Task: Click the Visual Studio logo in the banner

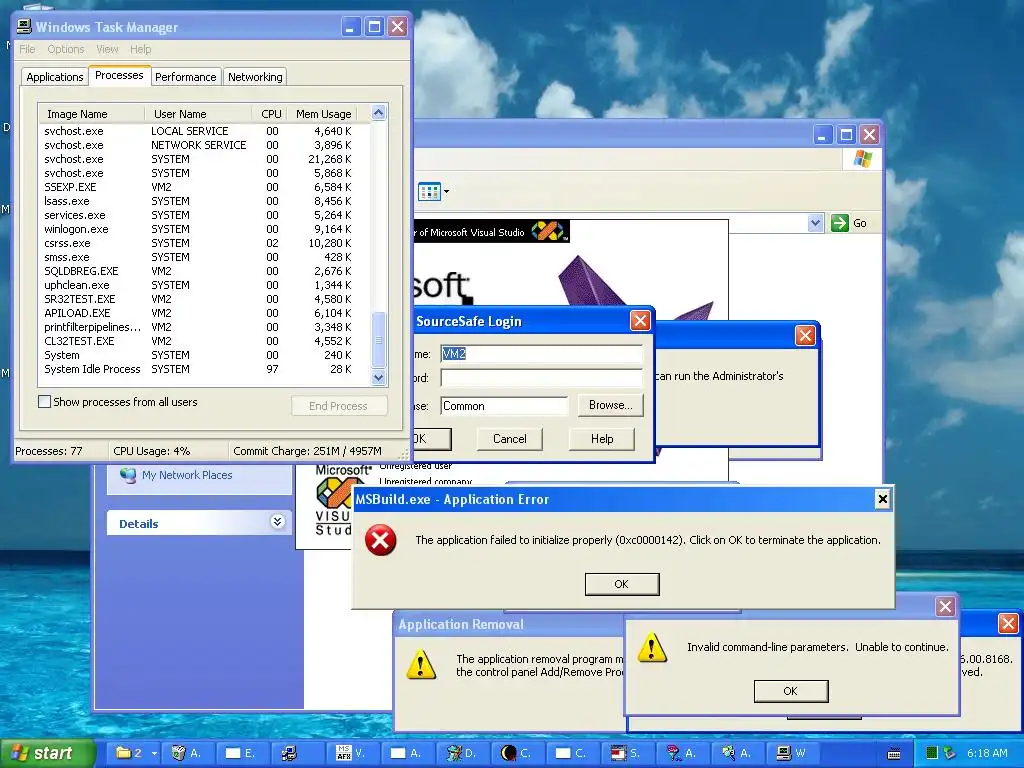Action: click(547, 231)
